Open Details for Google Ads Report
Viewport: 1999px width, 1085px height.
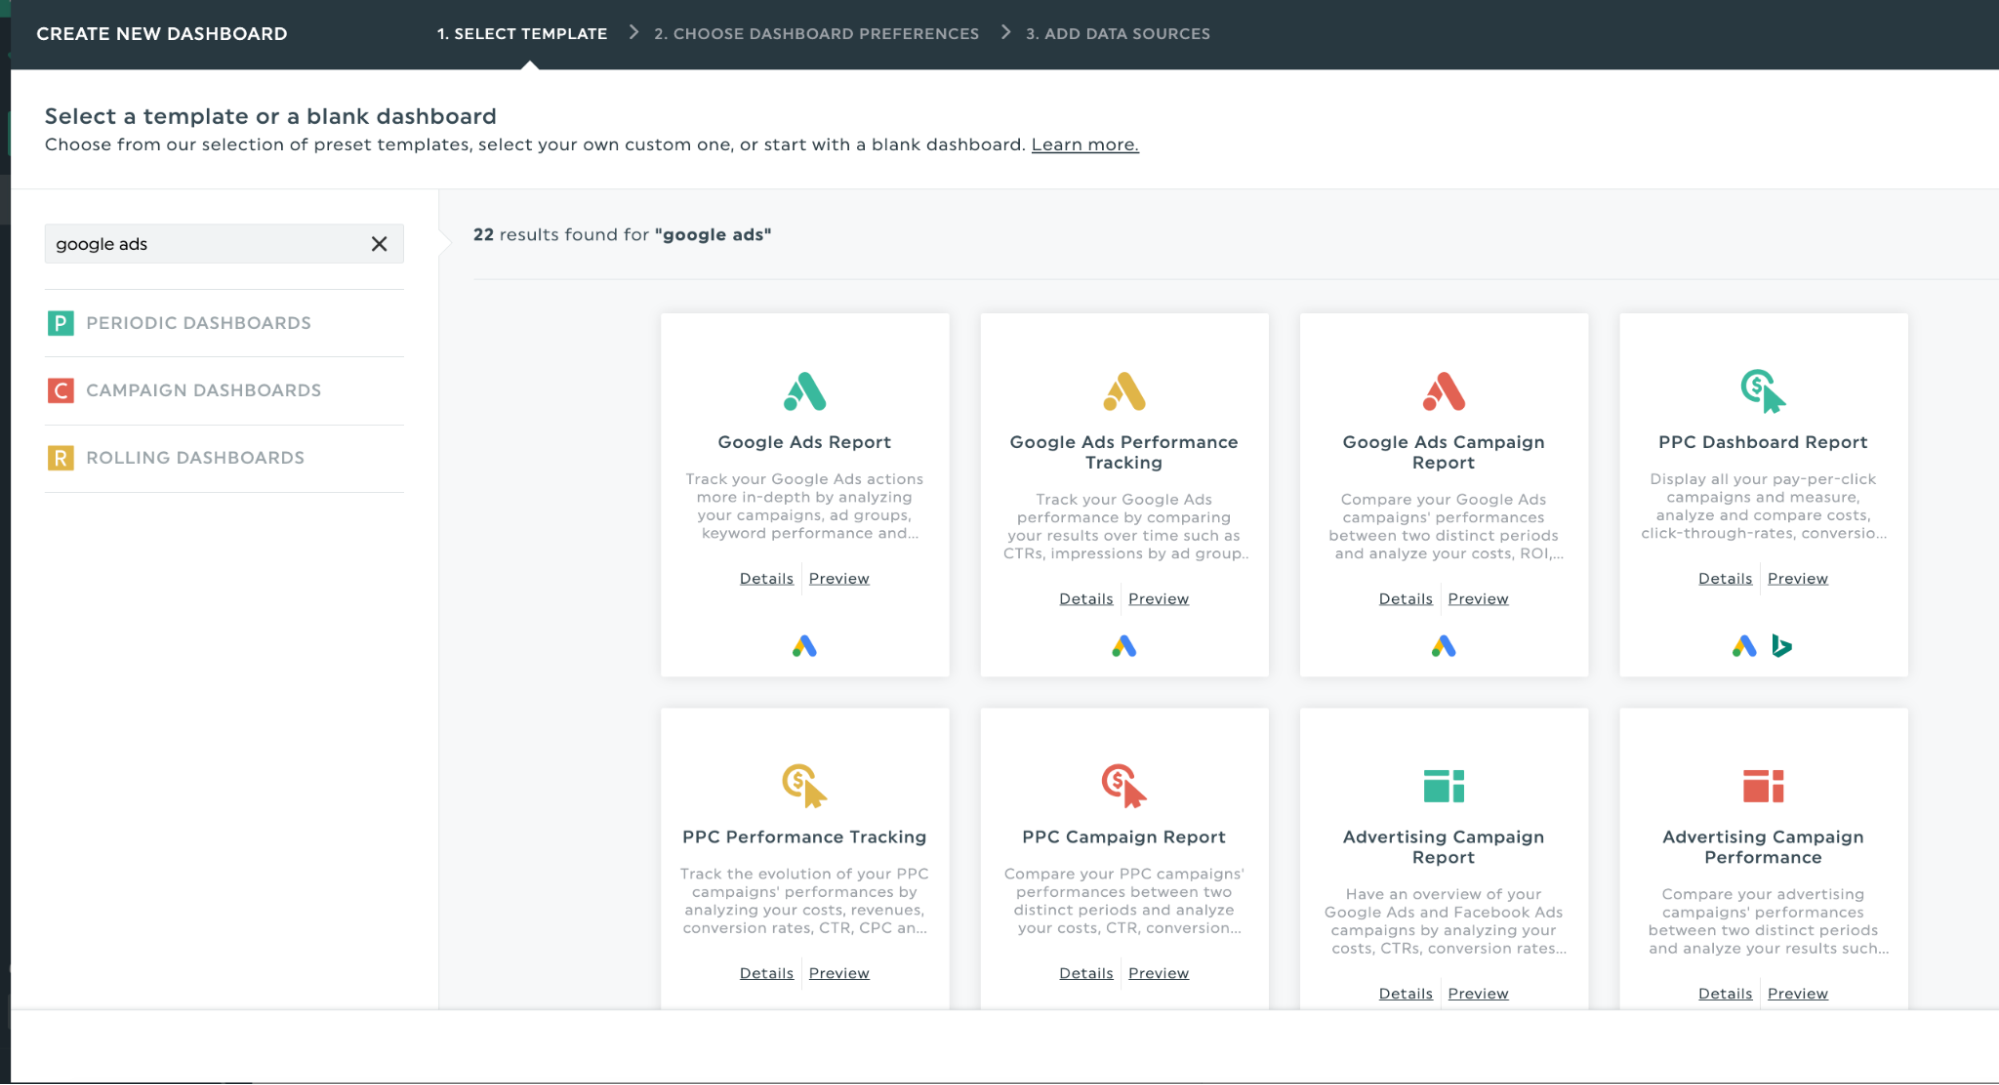(x=766, y=579)
